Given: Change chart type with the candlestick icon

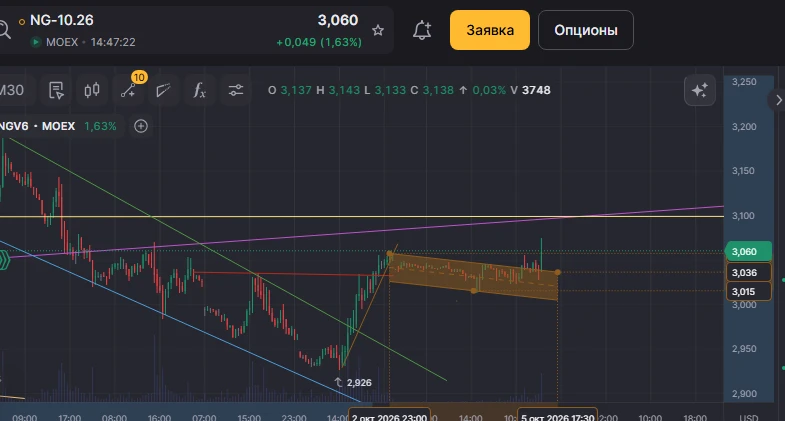Looking at the screenshot, I should [x=92, y=90].
